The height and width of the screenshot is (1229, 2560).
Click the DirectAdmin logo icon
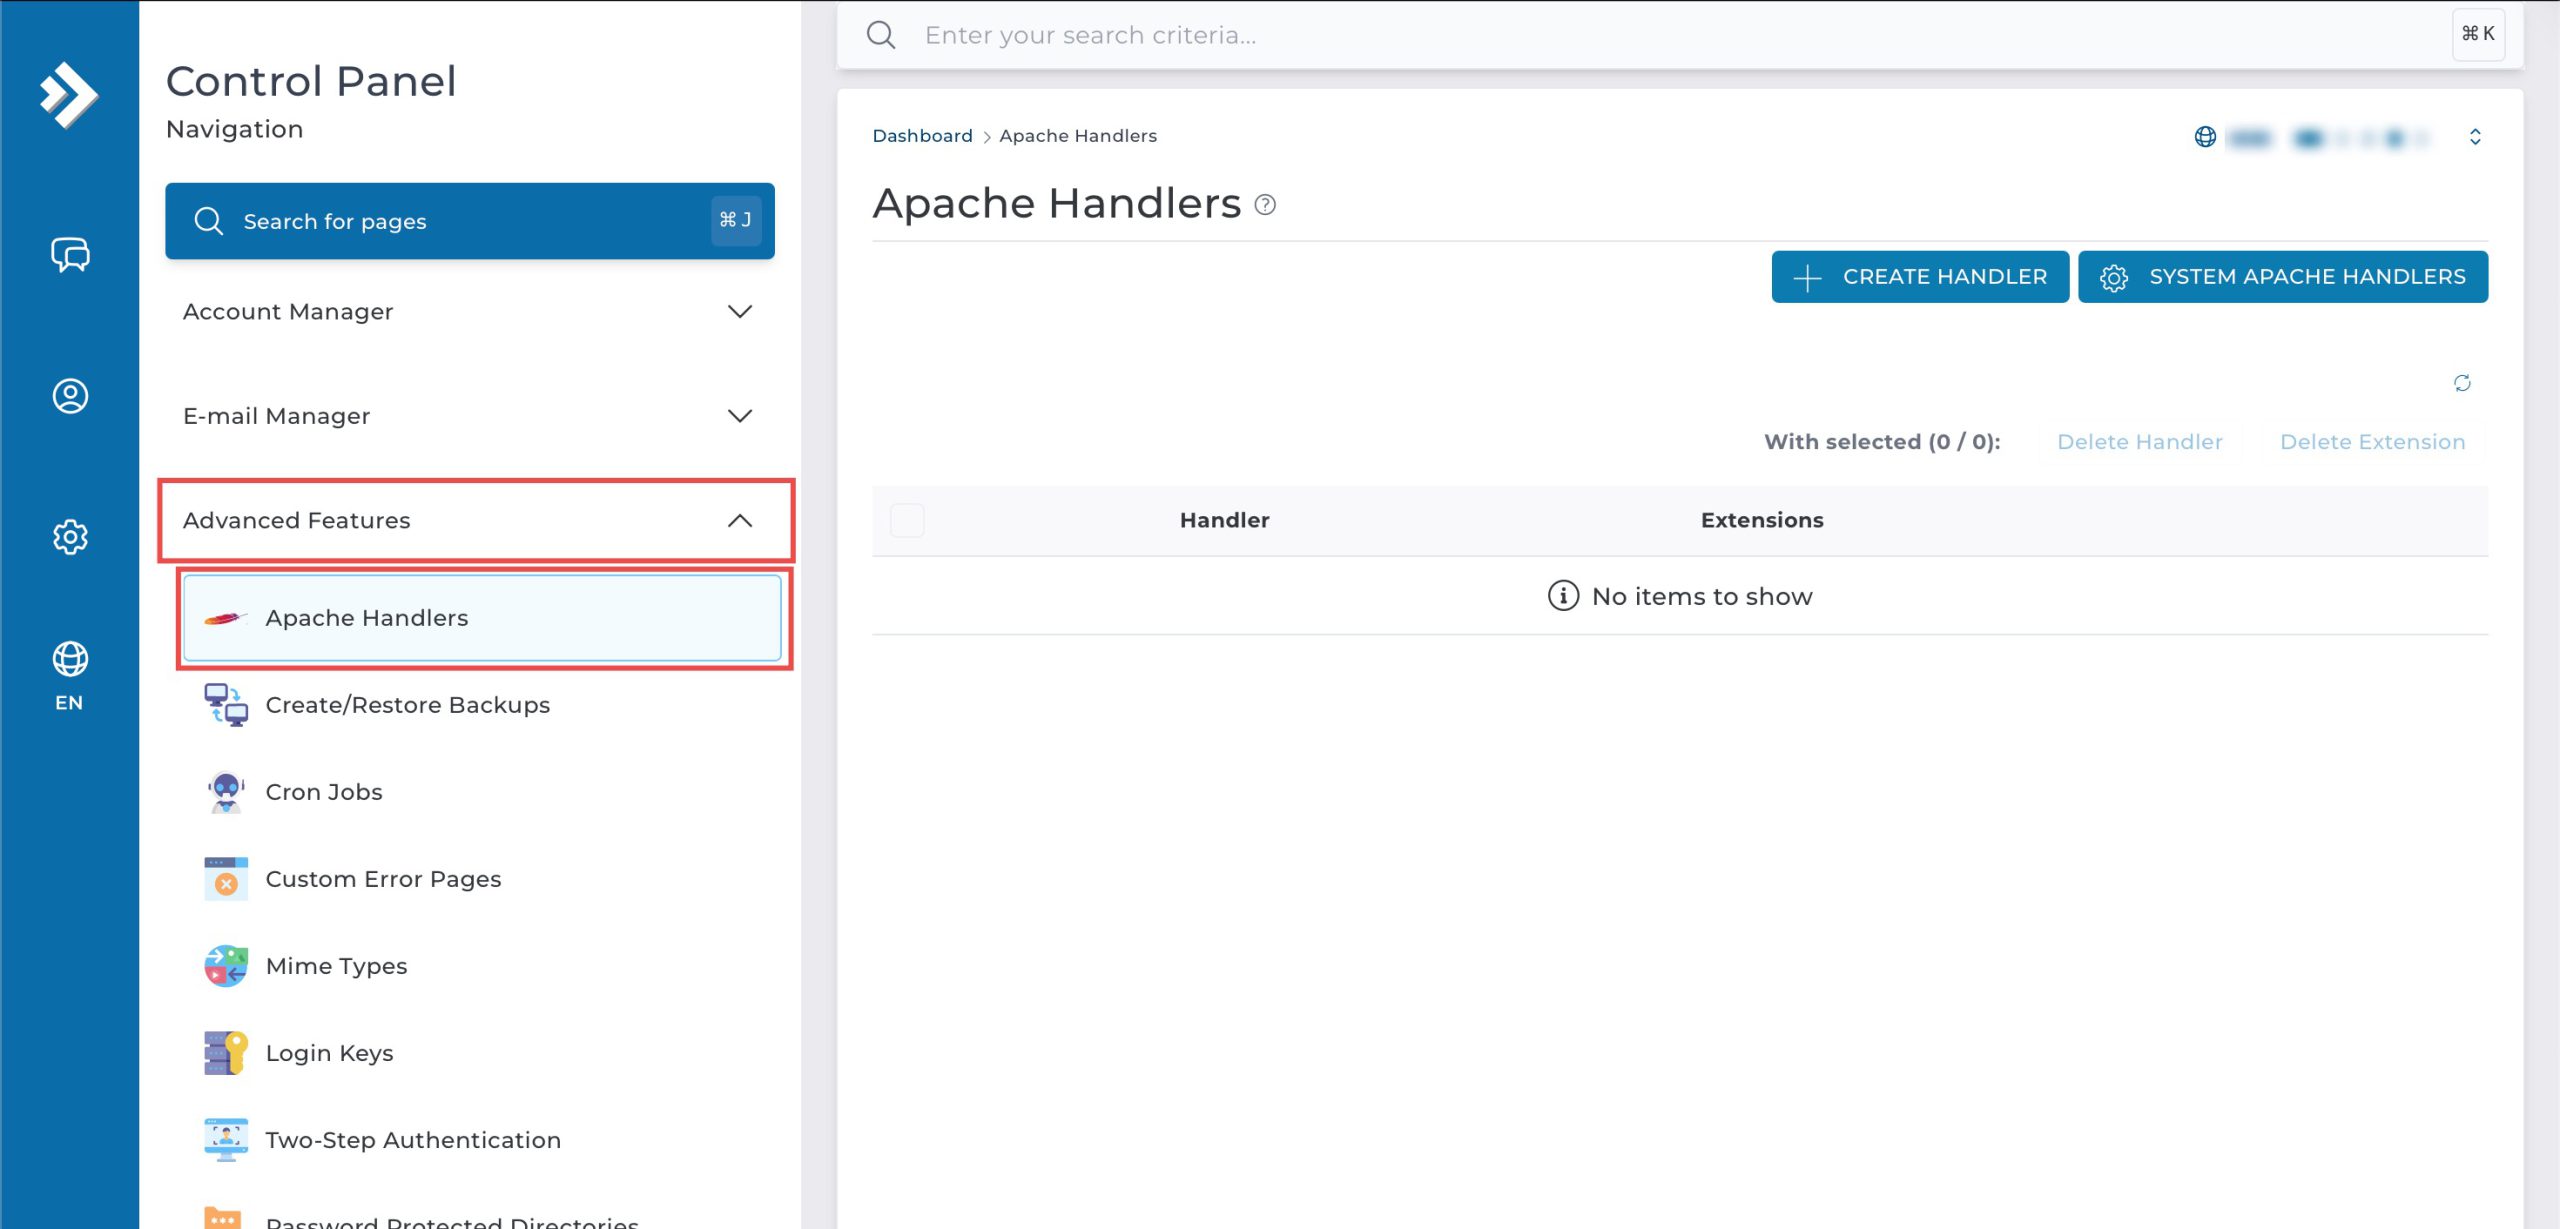click(x=68, y=95)
